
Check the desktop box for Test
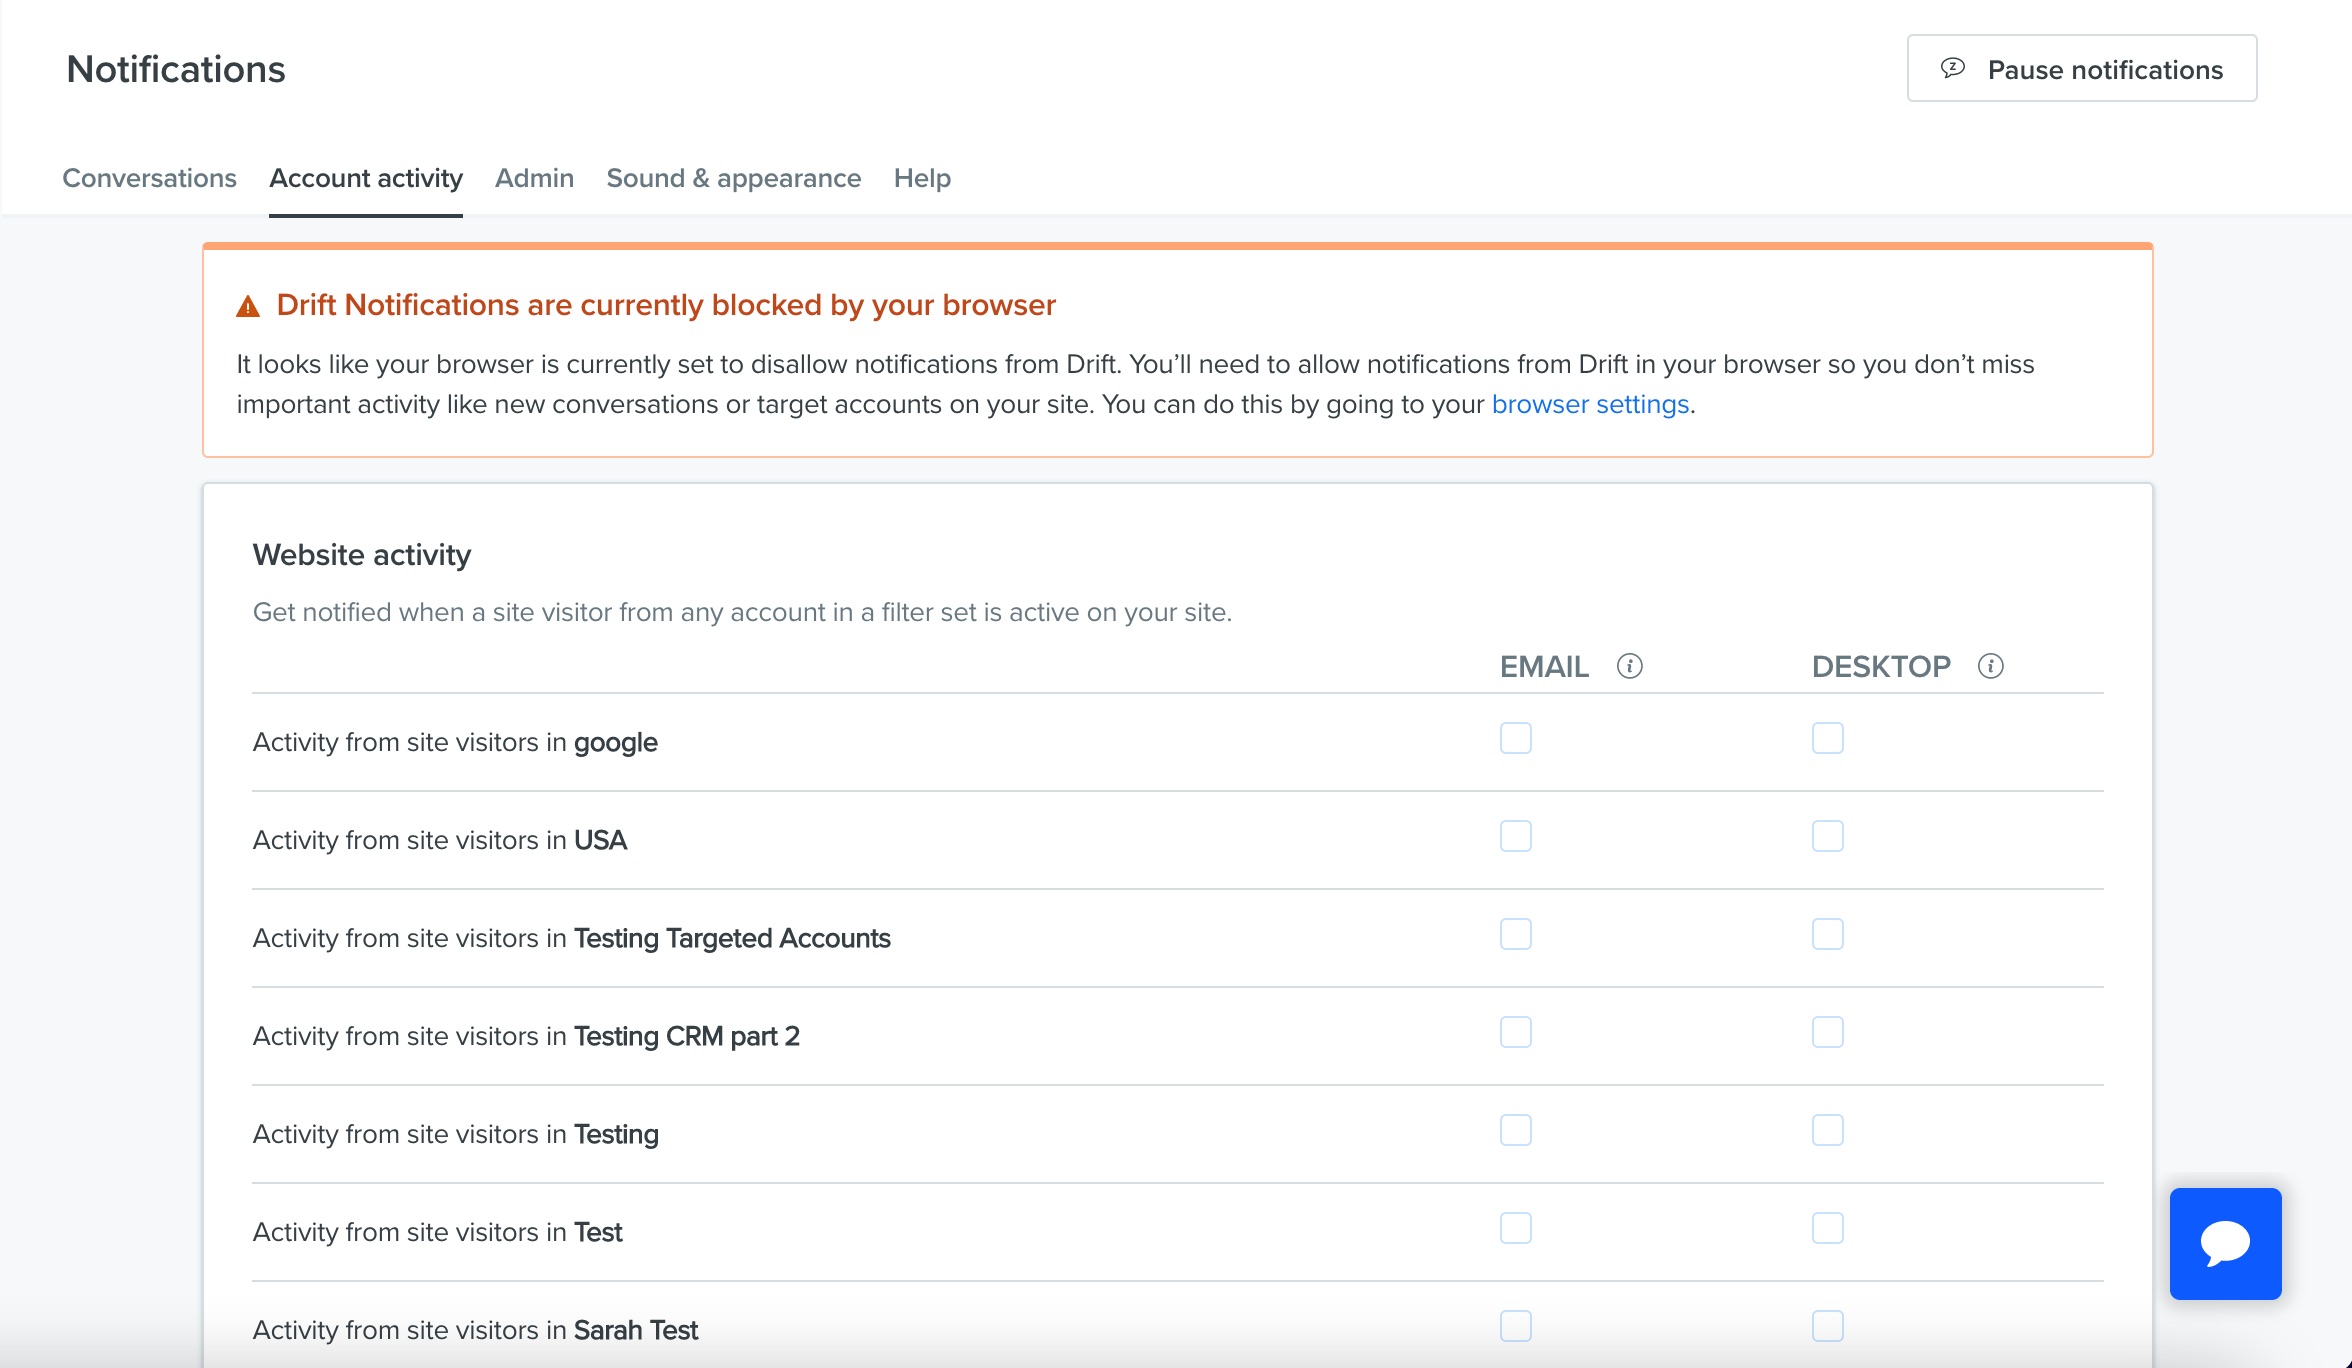[x=1828, y=1228]
